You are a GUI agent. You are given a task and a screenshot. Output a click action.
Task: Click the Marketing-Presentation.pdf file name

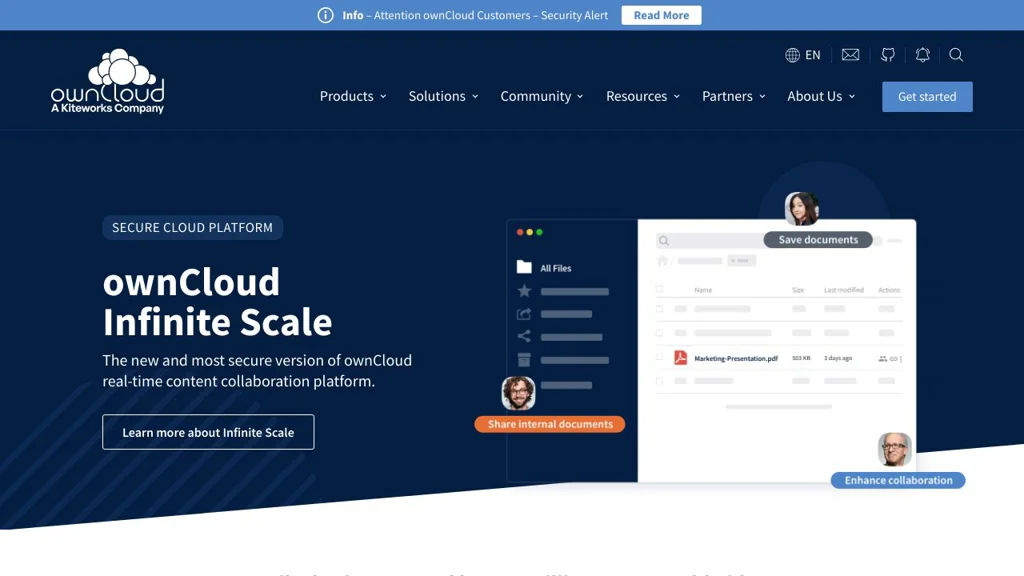735,359
